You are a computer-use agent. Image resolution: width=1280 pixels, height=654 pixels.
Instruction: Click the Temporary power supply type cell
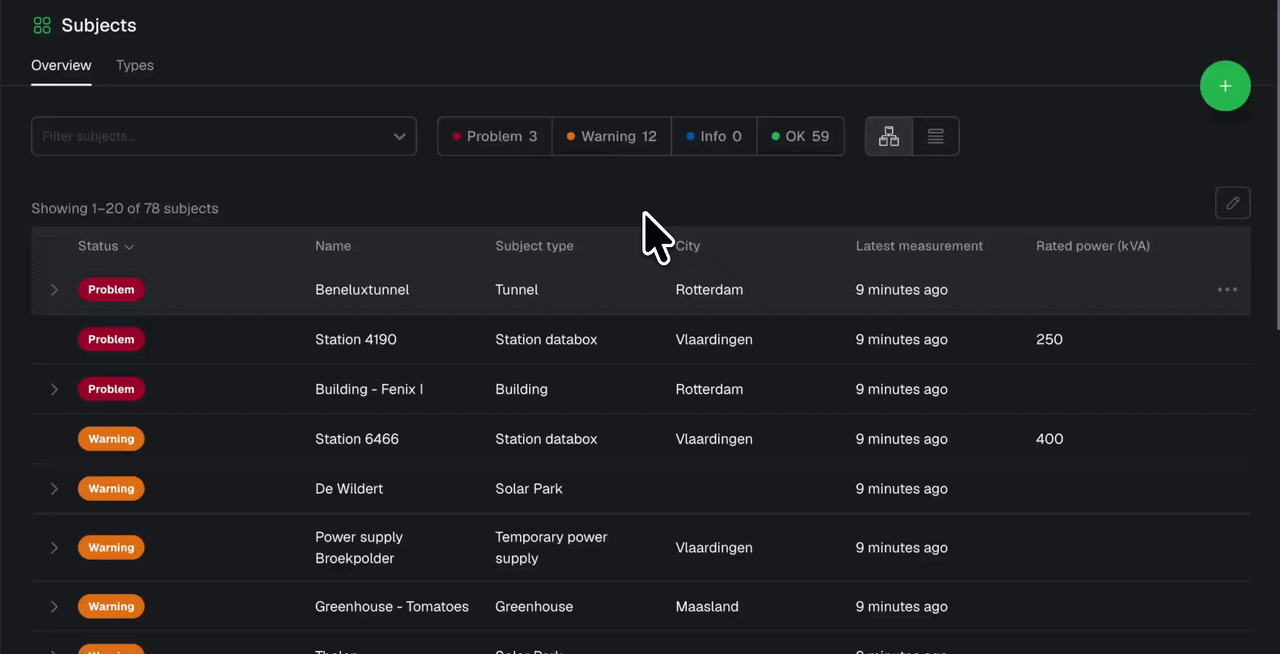click(x=551, y=548)
